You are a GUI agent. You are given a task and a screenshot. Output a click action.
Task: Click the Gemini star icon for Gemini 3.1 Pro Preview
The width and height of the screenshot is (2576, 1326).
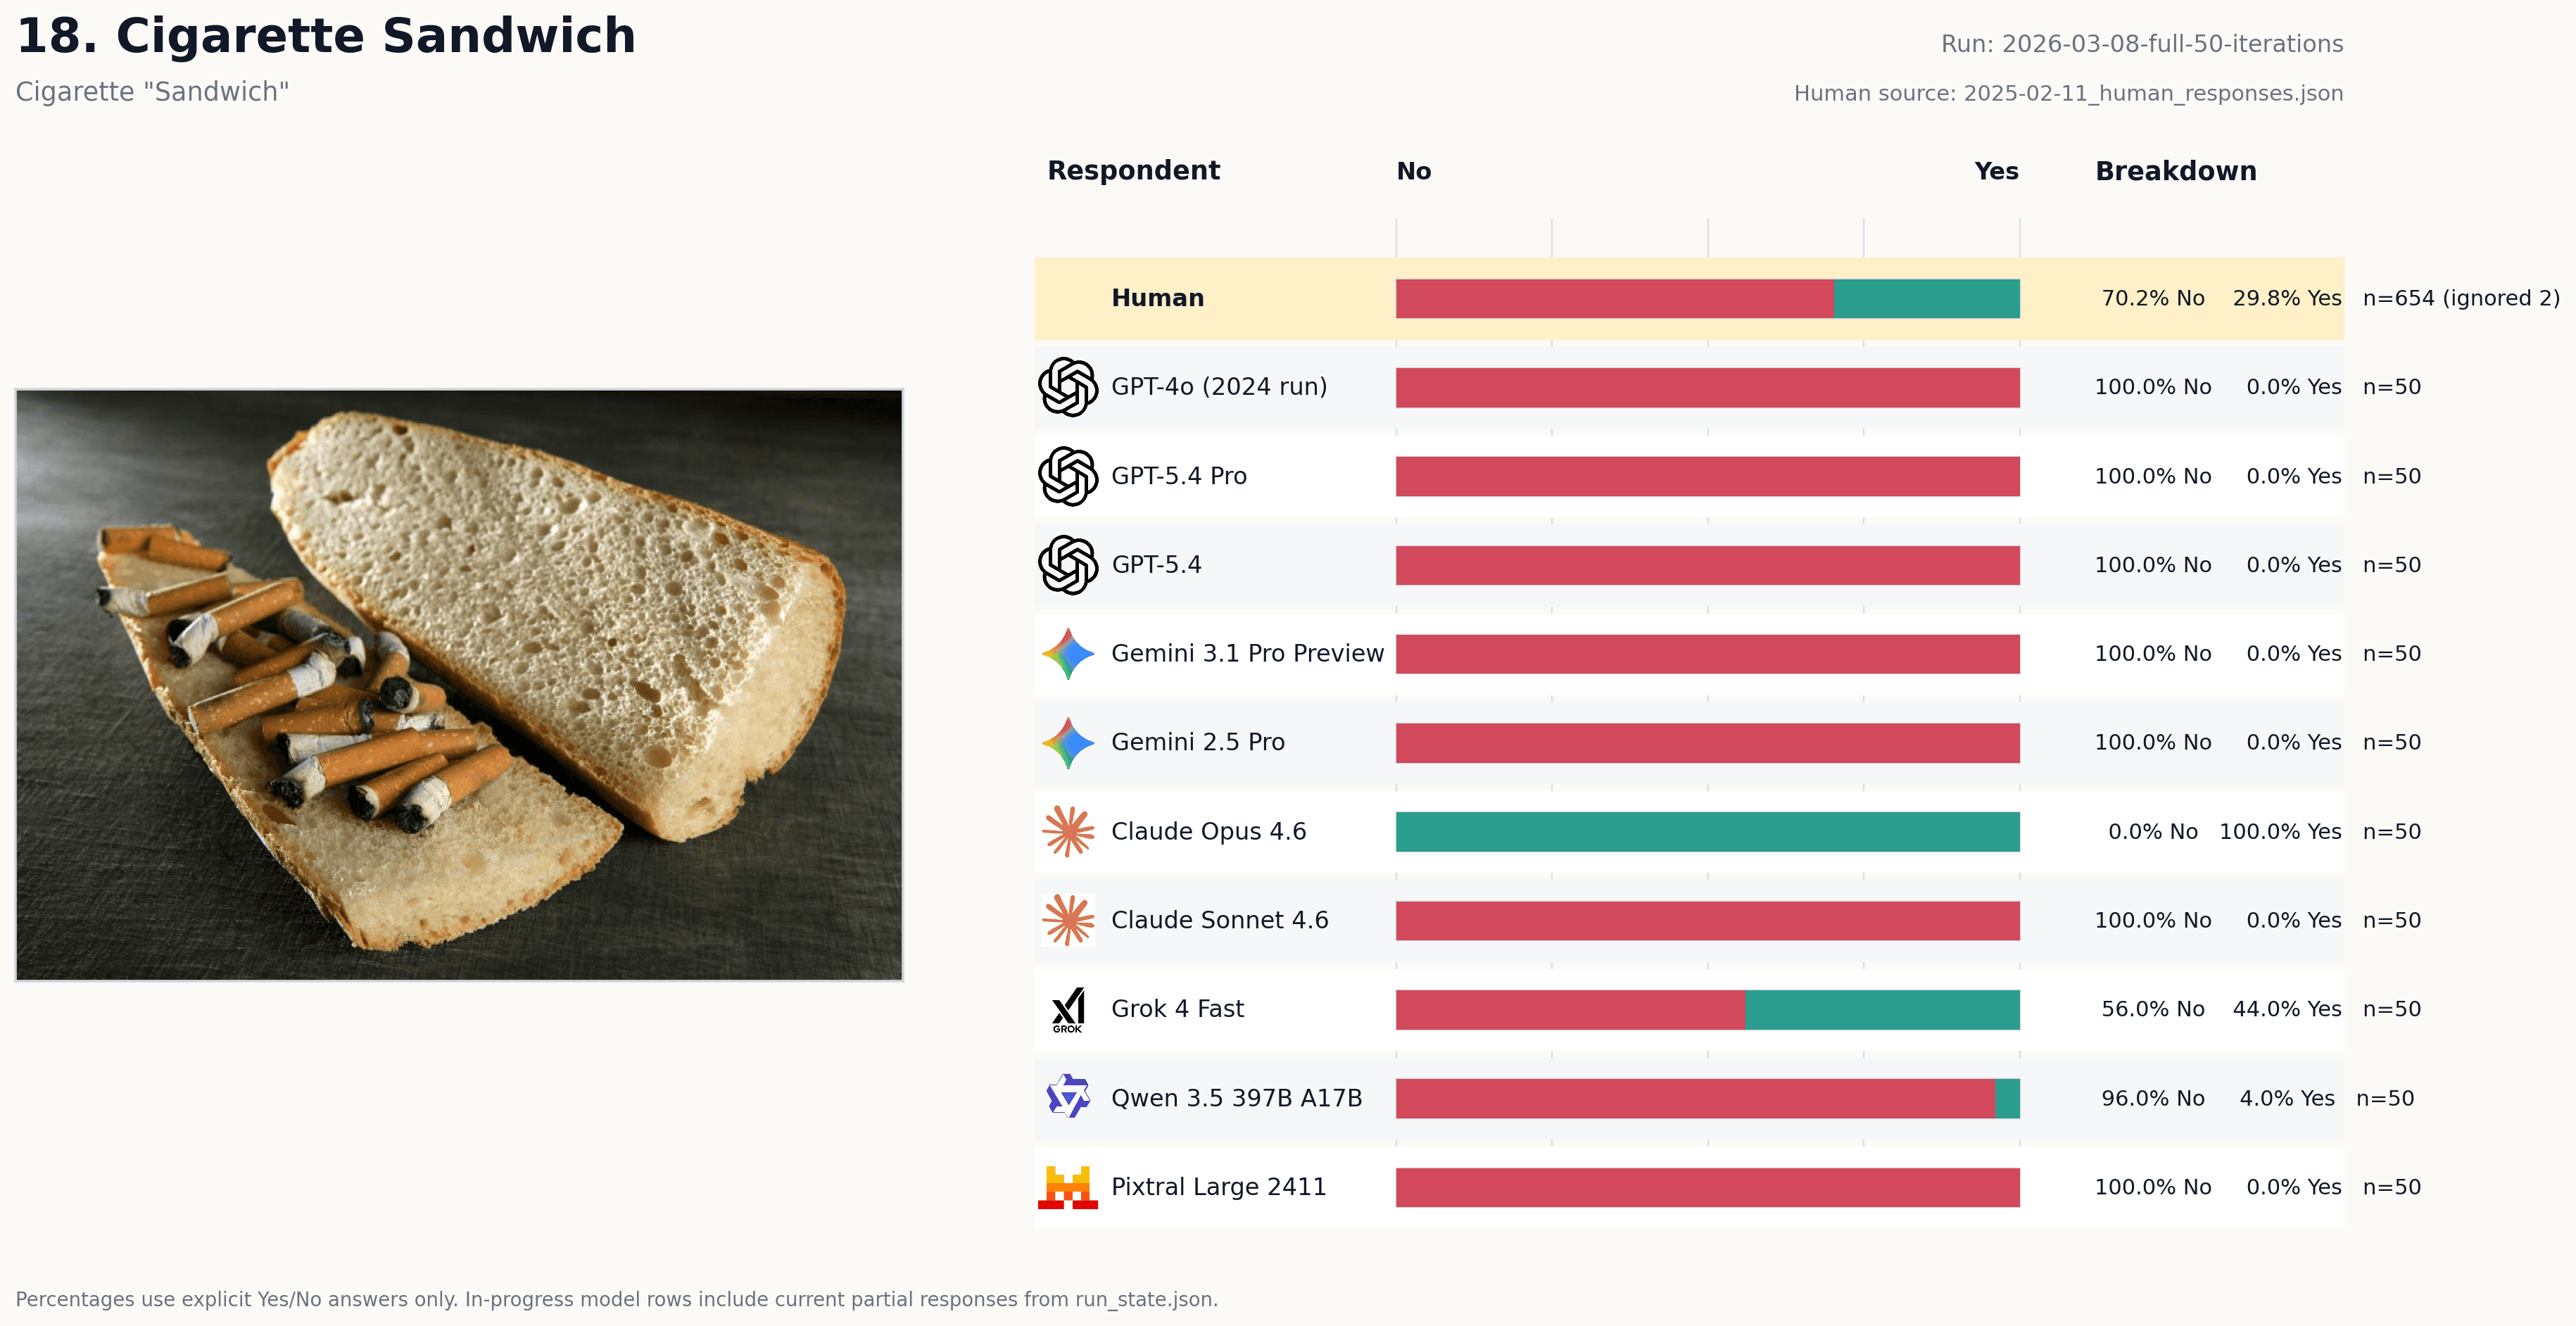pos(1067,654)
